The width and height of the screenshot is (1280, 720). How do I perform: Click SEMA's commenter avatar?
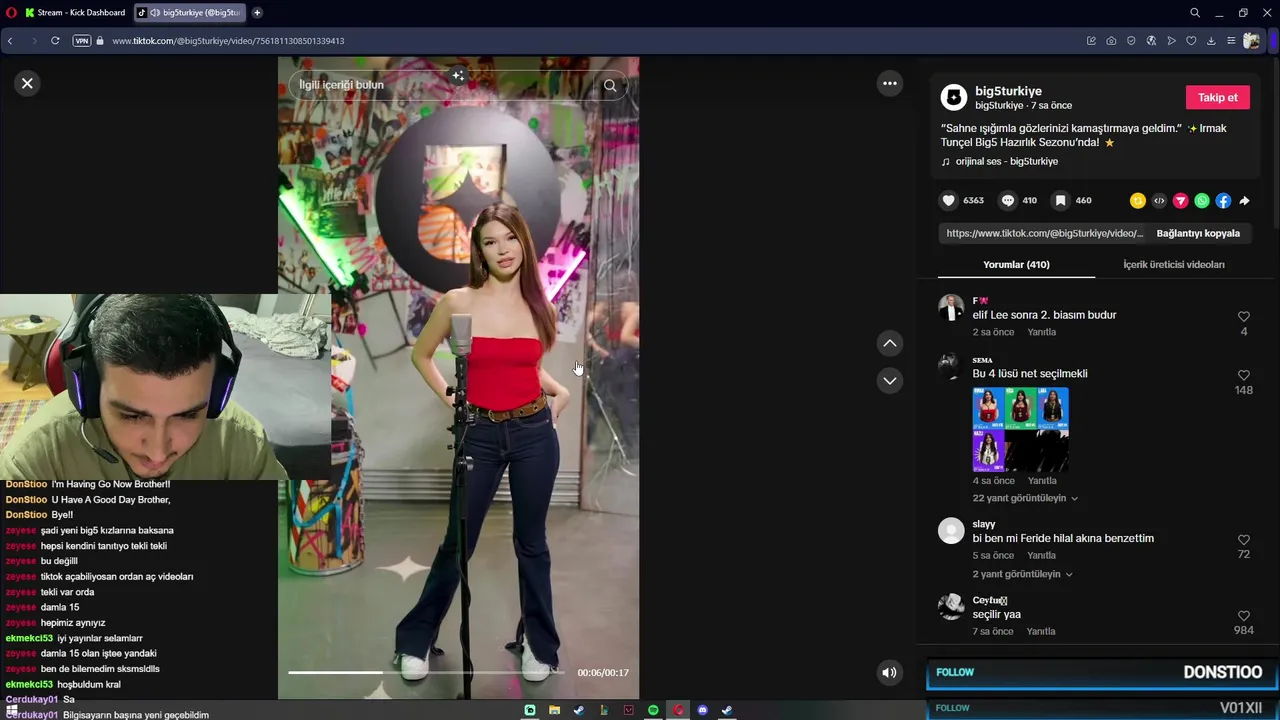[x=950, y=367]
